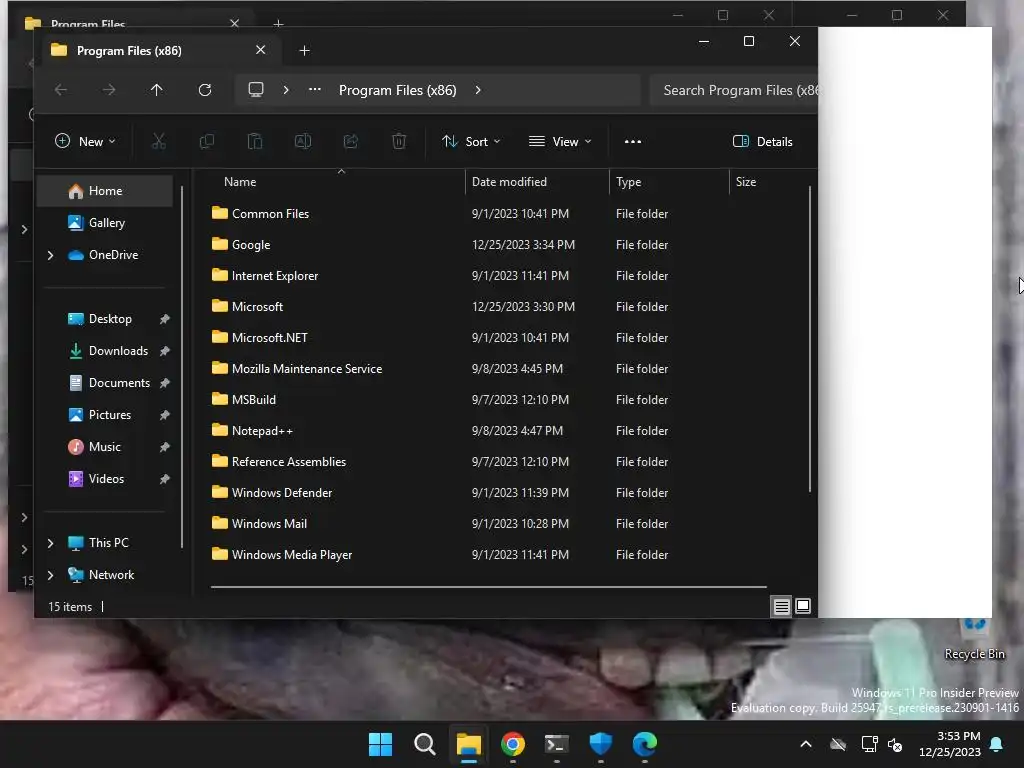Open Recycle Bin on desktop
The width and height of the screenshot is (1024, 768).
click(974, 640)
